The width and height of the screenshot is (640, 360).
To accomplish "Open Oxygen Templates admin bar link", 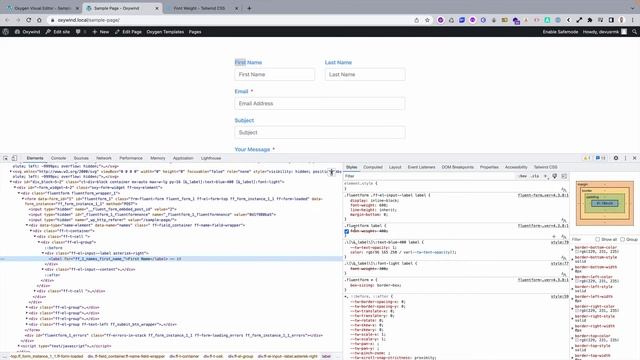I will (165, 32).
